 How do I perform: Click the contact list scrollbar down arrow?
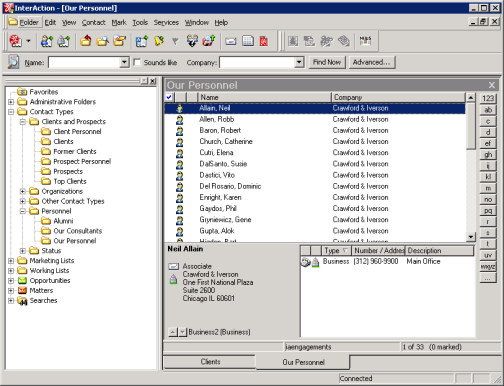[470, 237]
